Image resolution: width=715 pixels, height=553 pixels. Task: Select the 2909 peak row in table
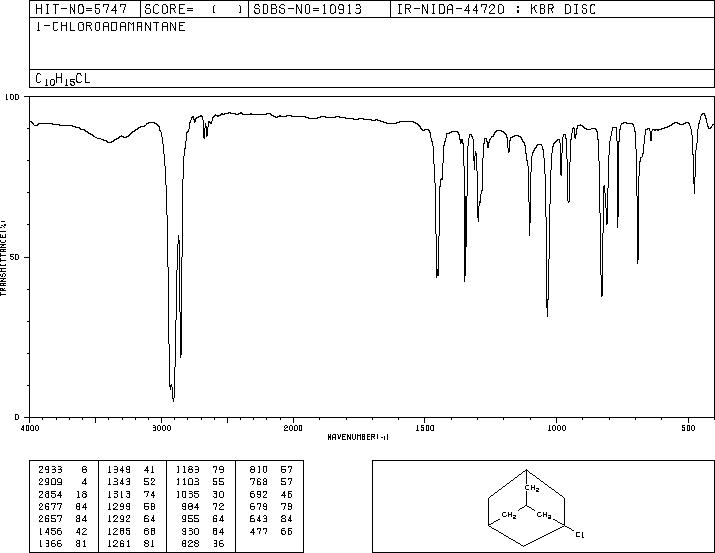63,482
